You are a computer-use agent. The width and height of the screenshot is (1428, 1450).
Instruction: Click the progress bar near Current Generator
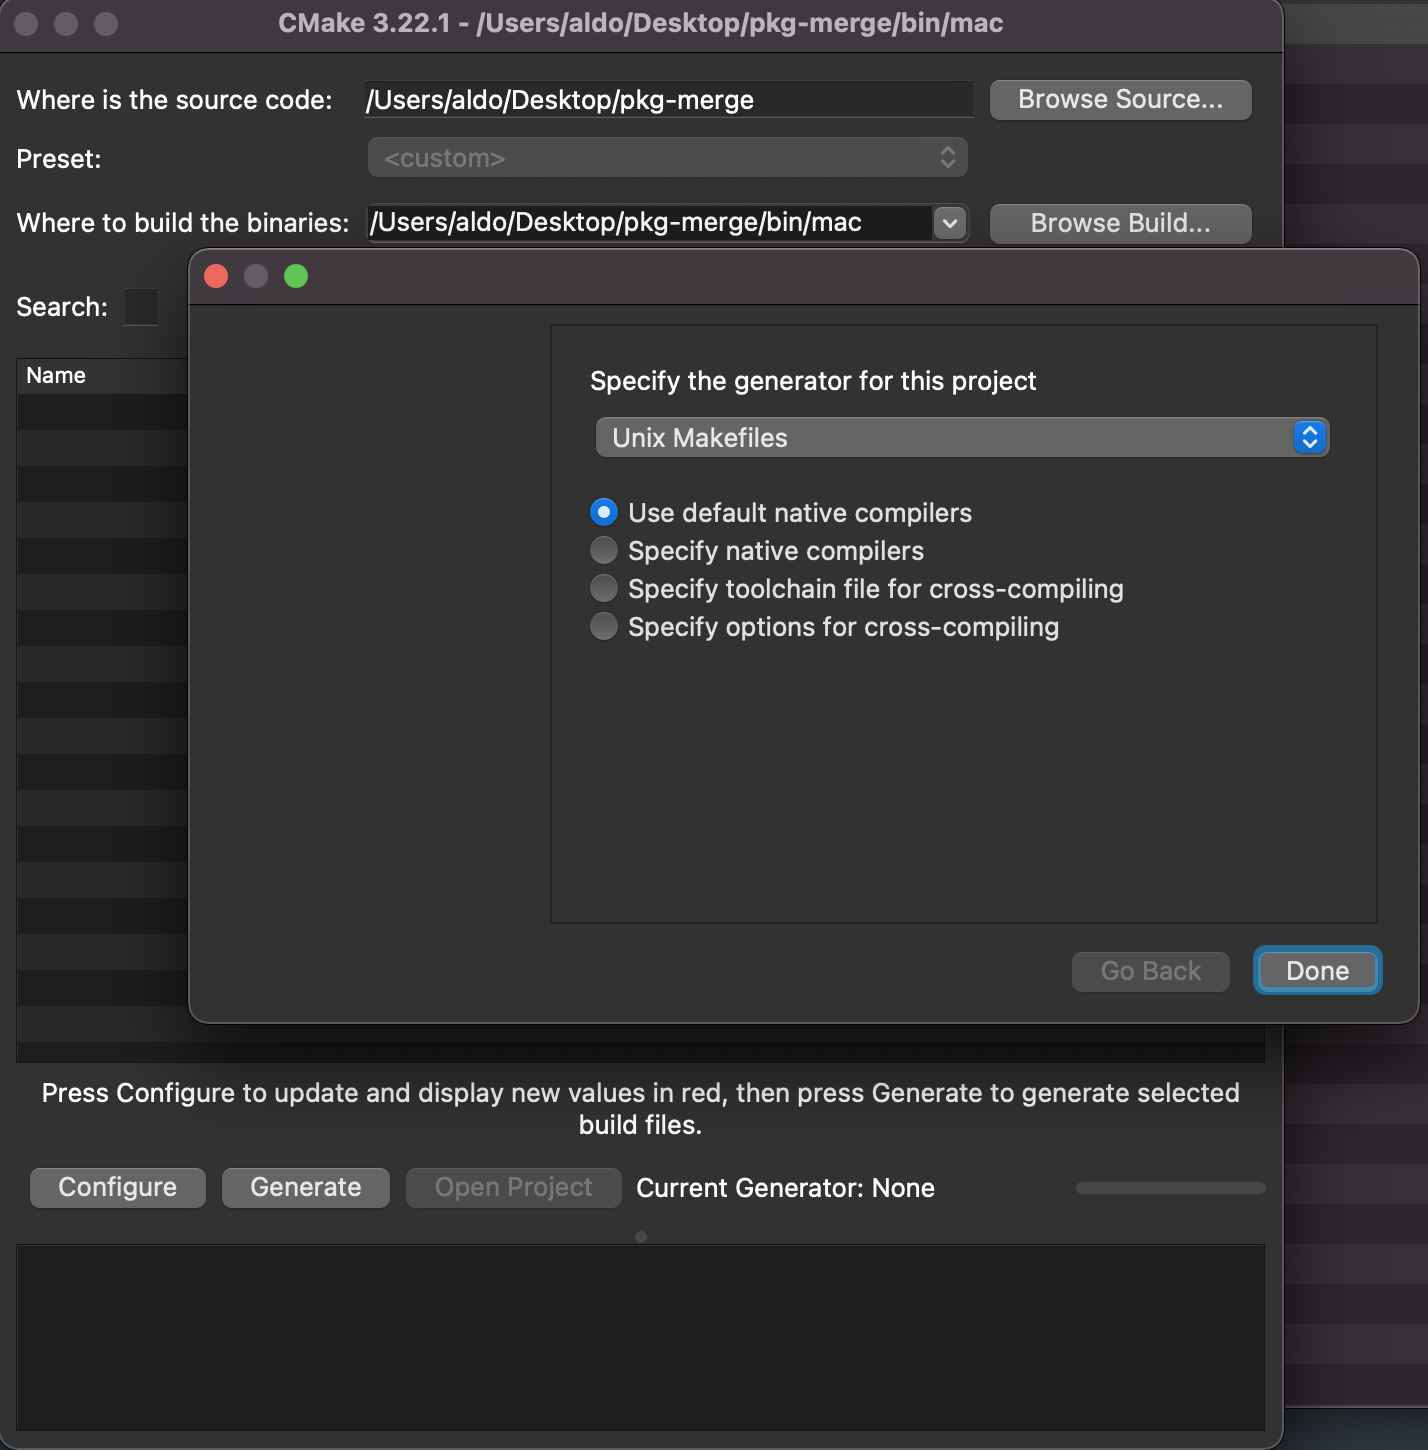coord(1171,1188)
